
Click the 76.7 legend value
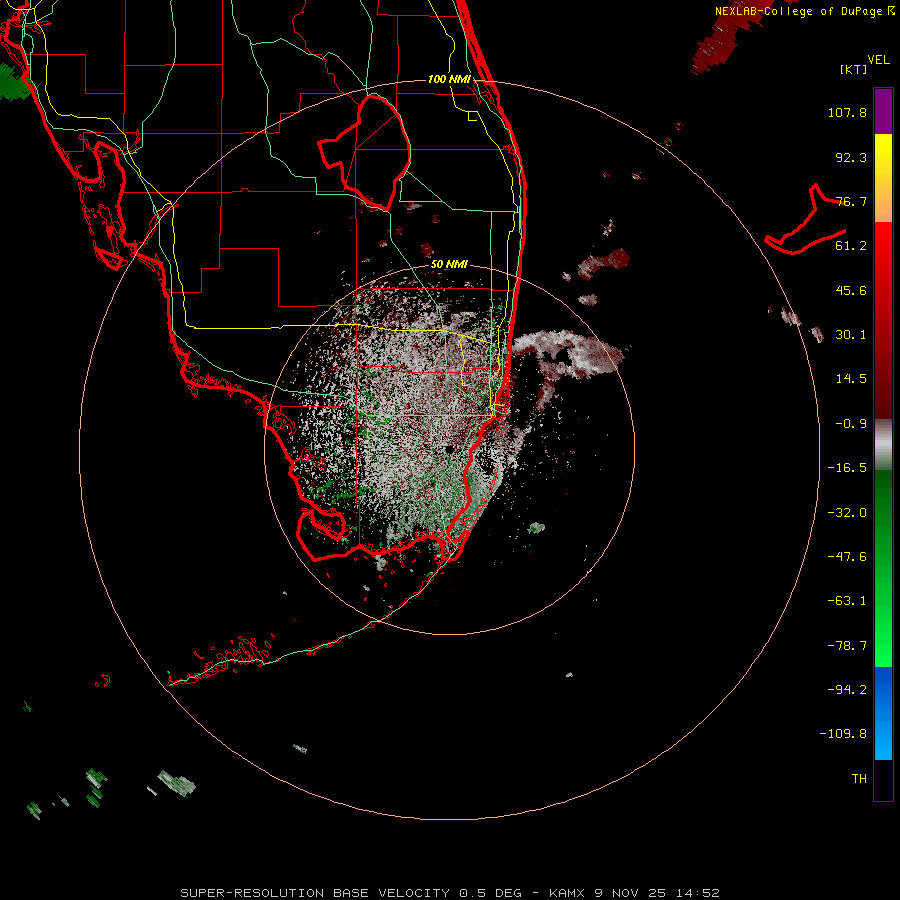(851, 201)
